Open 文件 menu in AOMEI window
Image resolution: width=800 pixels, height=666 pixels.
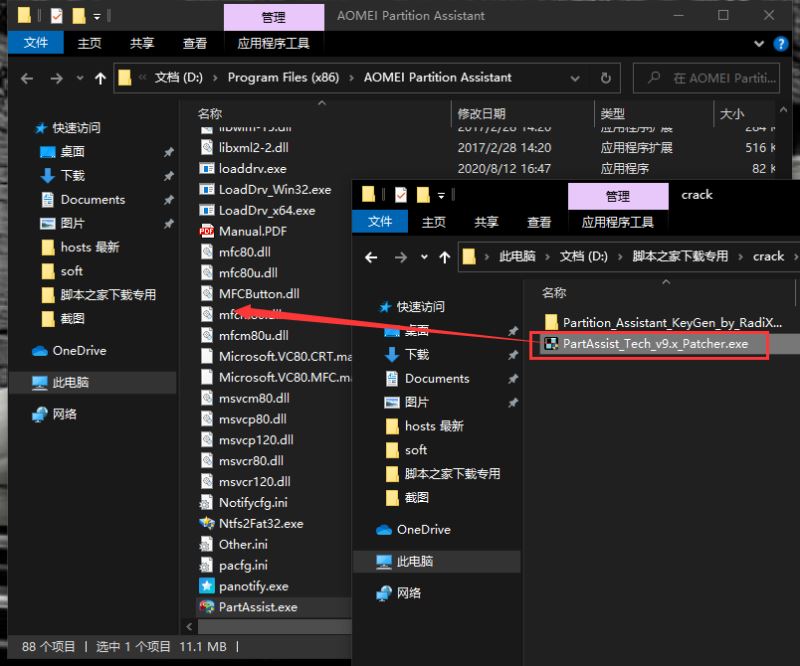pos(36,42)
